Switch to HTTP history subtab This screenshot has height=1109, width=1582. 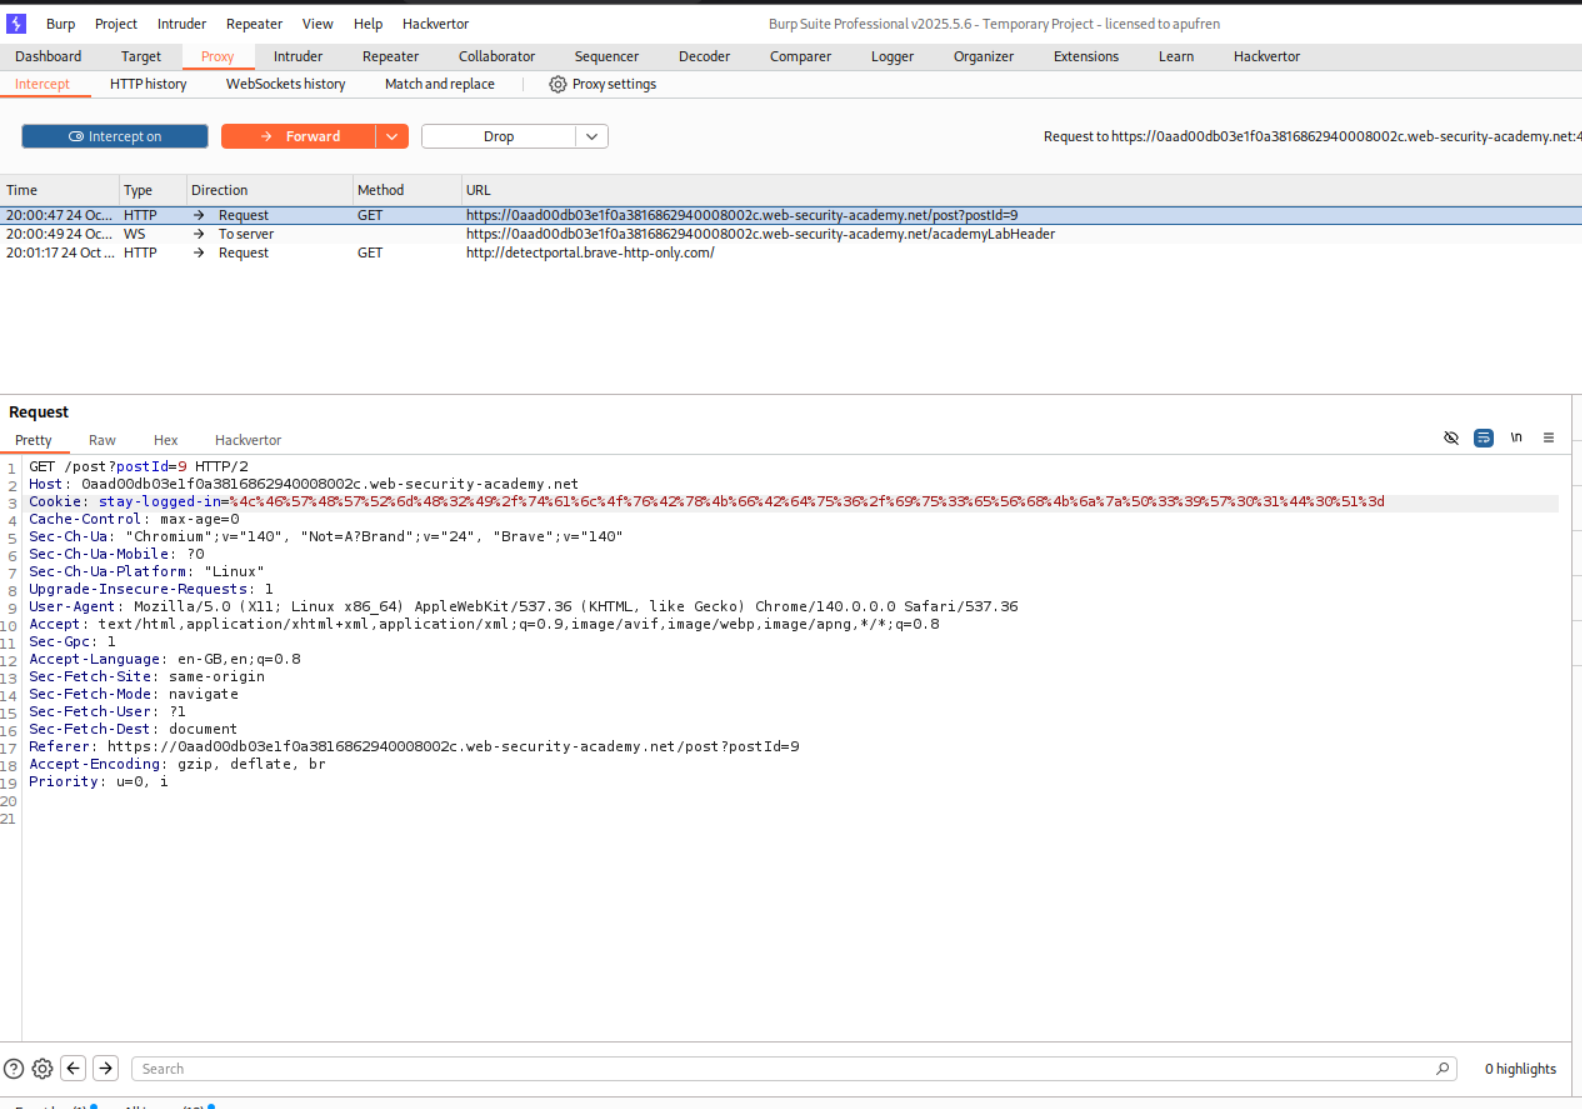pyautogui.click(x=148, y=84)
